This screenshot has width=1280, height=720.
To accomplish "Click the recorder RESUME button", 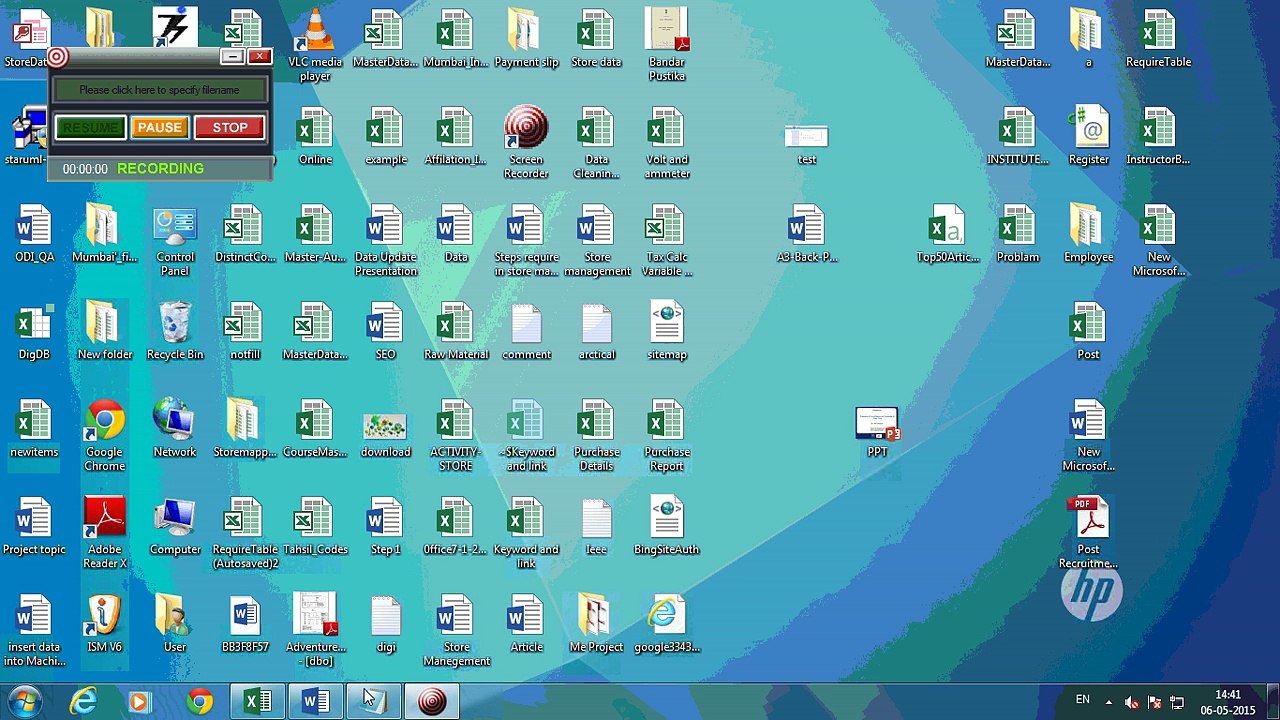I will (90, 128).
